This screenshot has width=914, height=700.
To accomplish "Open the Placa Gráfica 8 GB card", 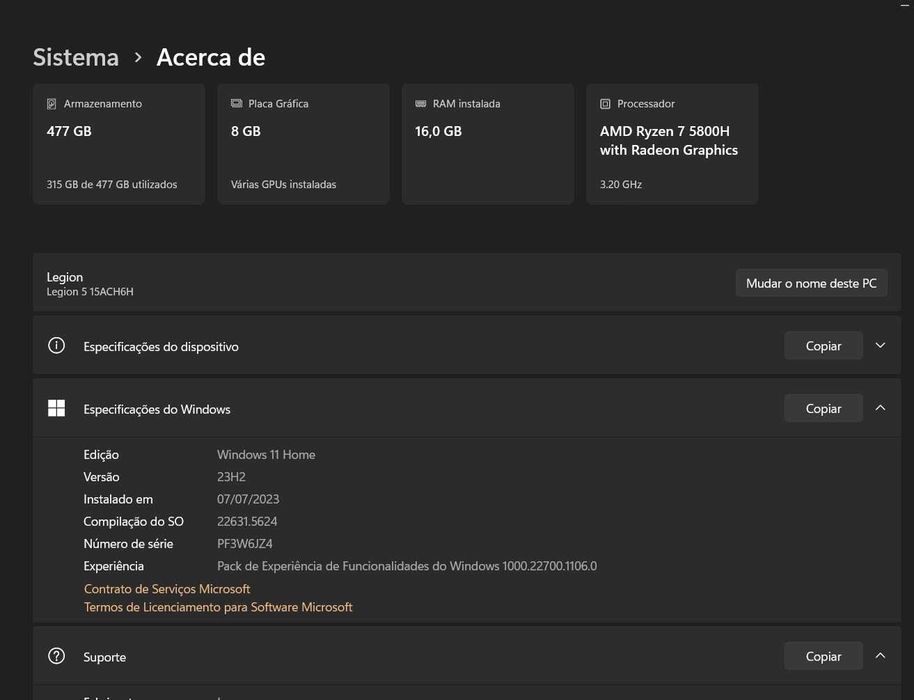I will (303, 144).
